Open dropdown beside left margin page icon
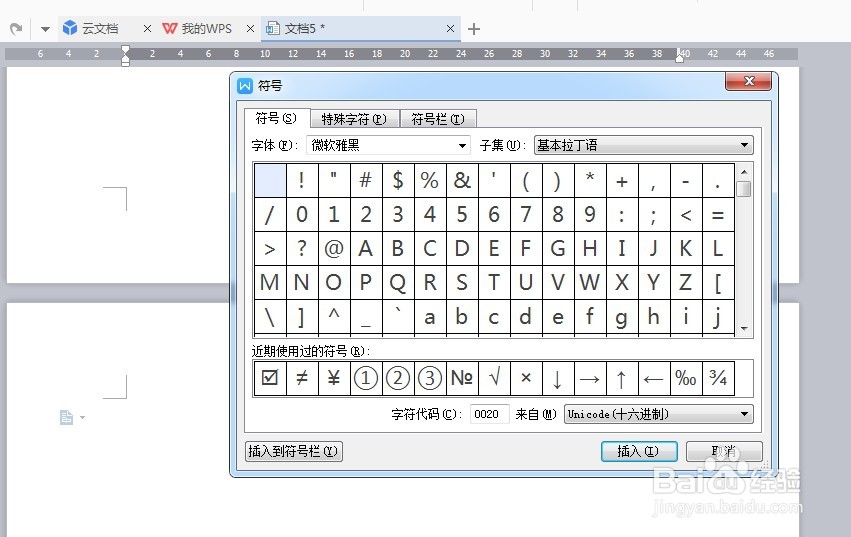Screen dimensions: 851x537 (x=82, y=418)
